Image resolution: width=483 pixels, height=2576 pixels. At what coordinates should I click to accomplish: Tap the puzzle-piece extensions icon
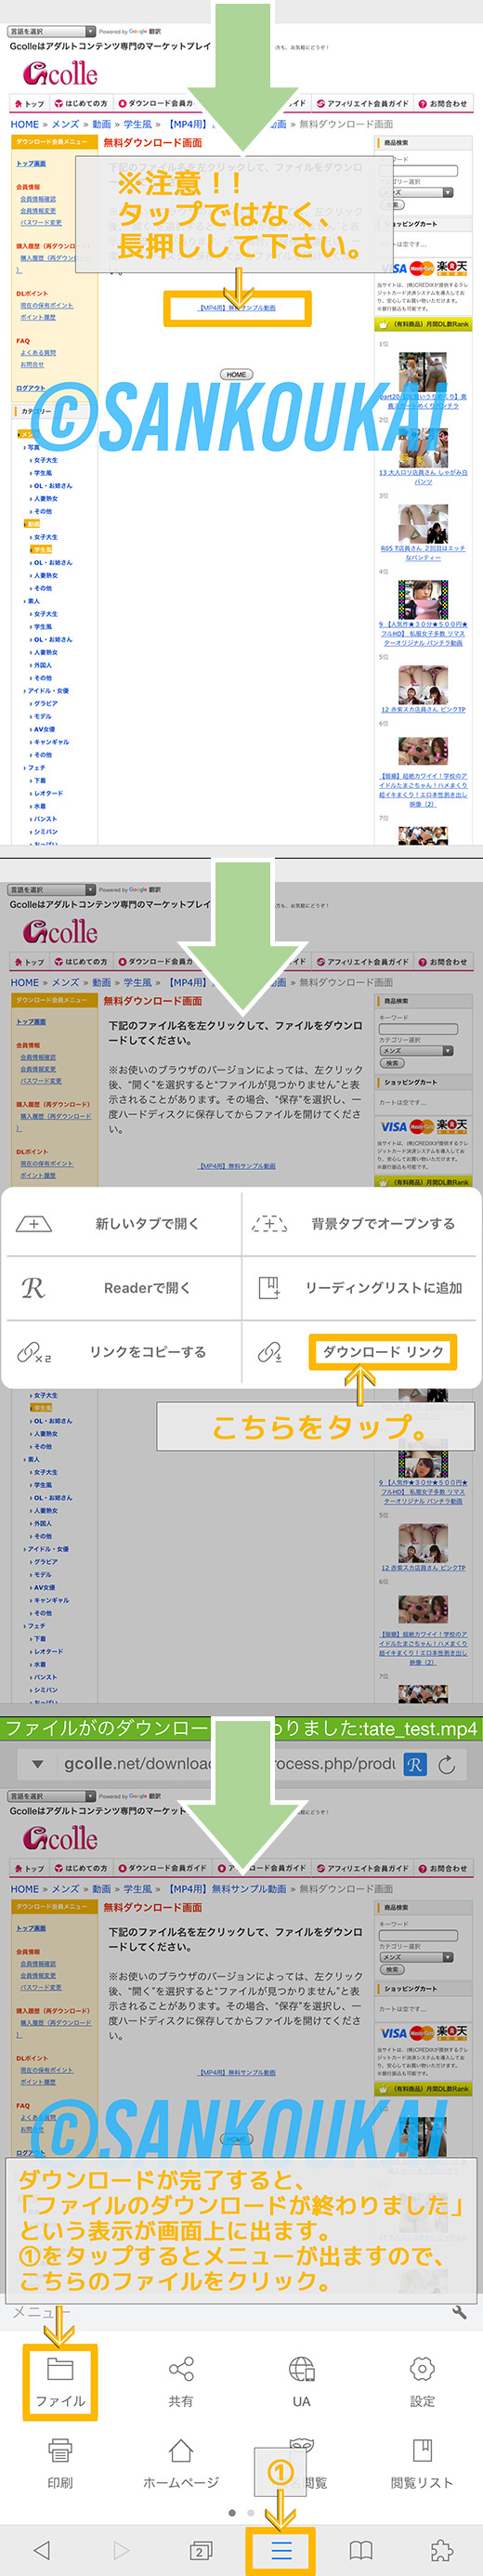pyautogui.click(x=441, y=2549)
